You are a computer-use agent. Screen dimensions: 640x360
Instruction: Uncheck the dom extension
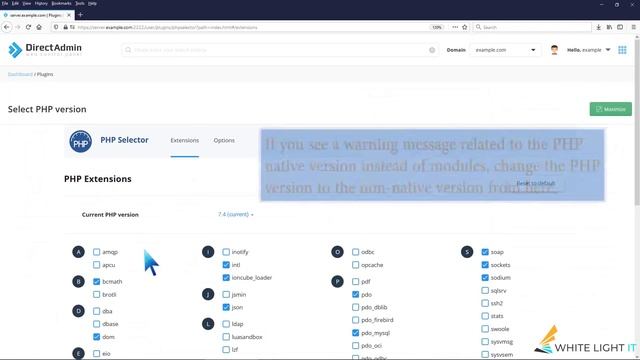click(x=96, y=337)
